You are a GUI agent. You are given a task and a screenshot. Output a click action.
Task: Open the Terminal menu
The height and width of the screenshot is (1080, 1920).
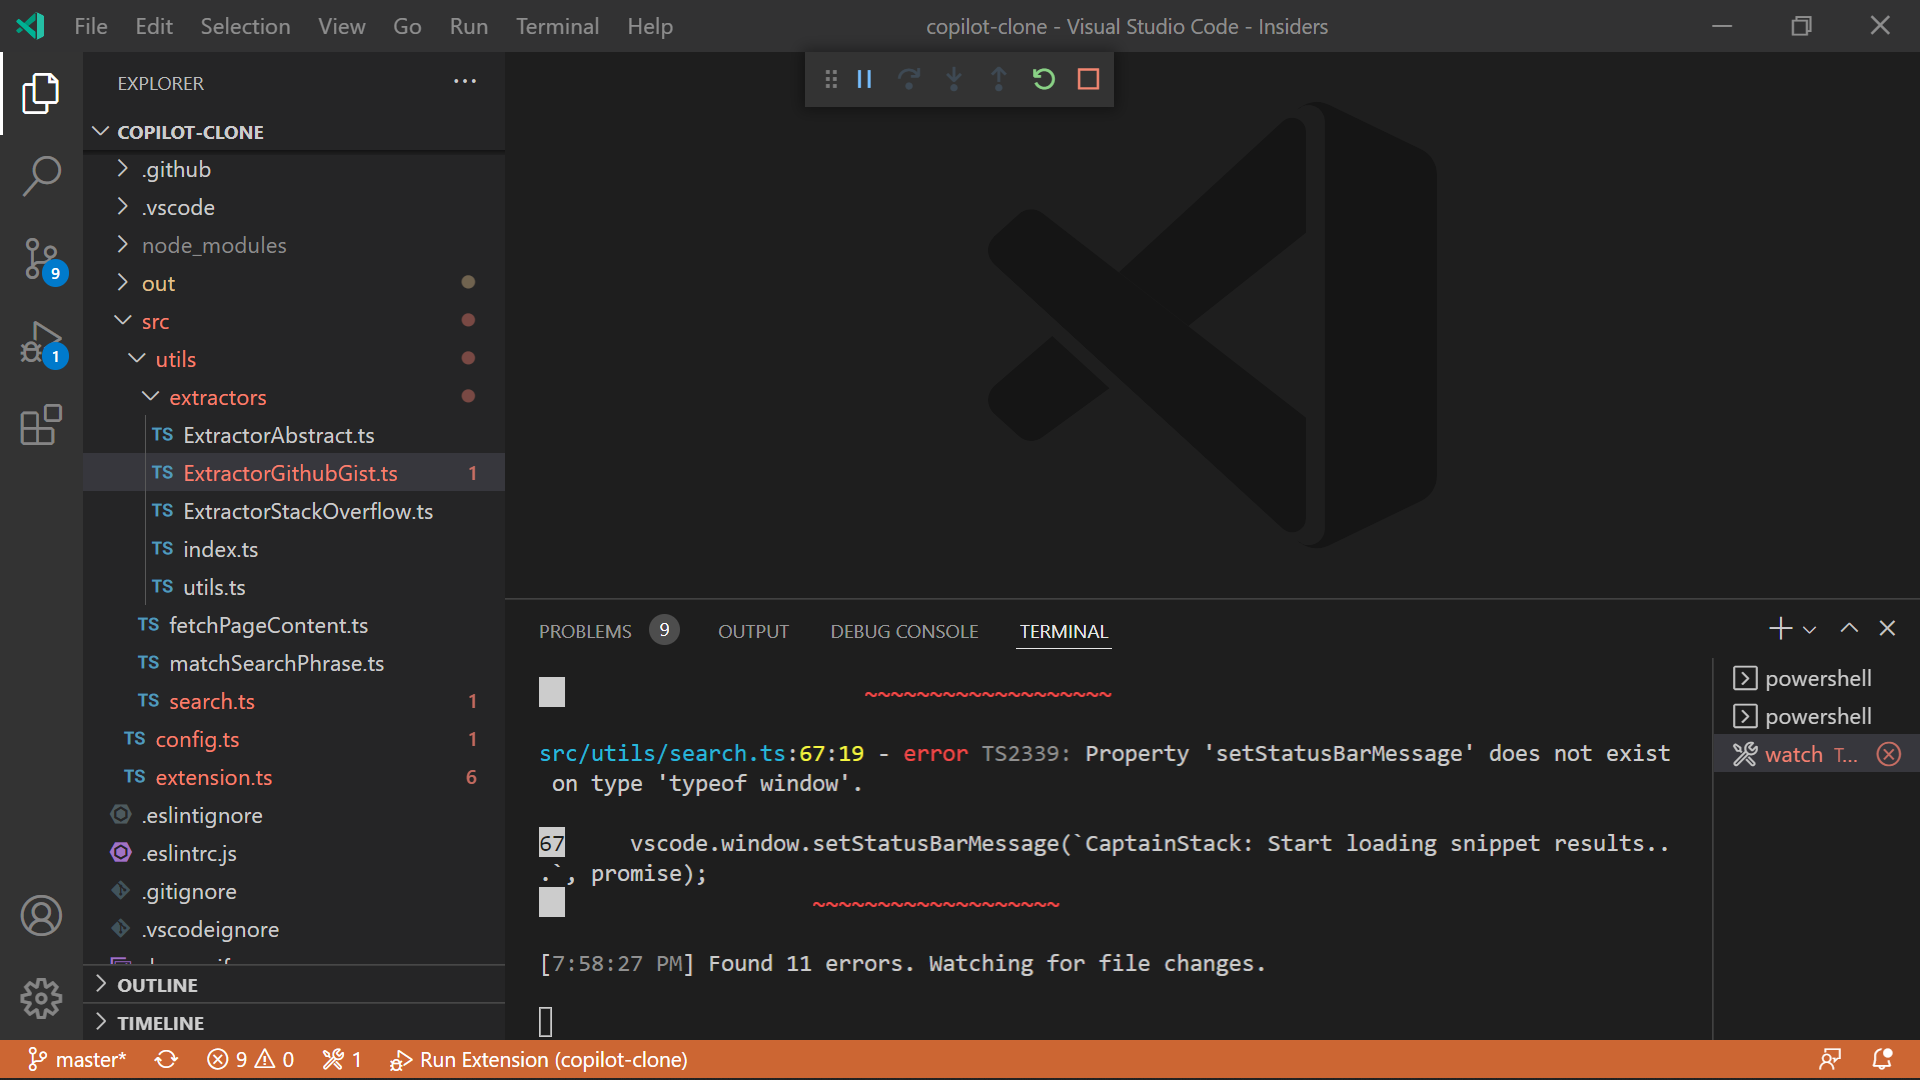(x=557, y=26)
